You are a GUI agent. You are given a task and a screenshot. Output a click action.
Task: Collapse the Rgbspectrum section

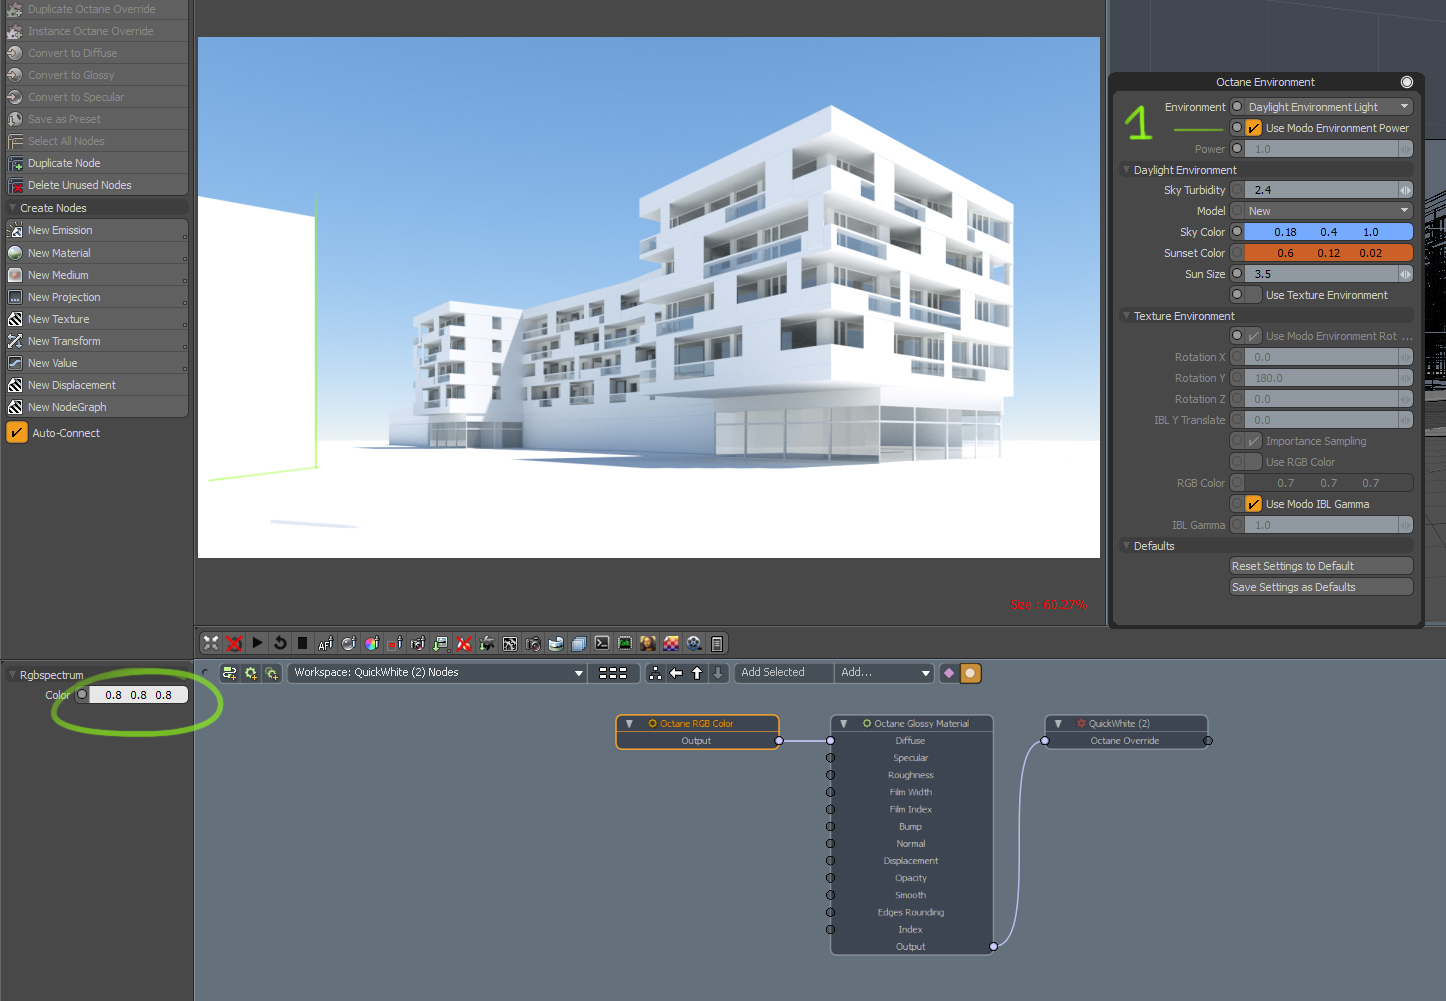pos(12,675)
